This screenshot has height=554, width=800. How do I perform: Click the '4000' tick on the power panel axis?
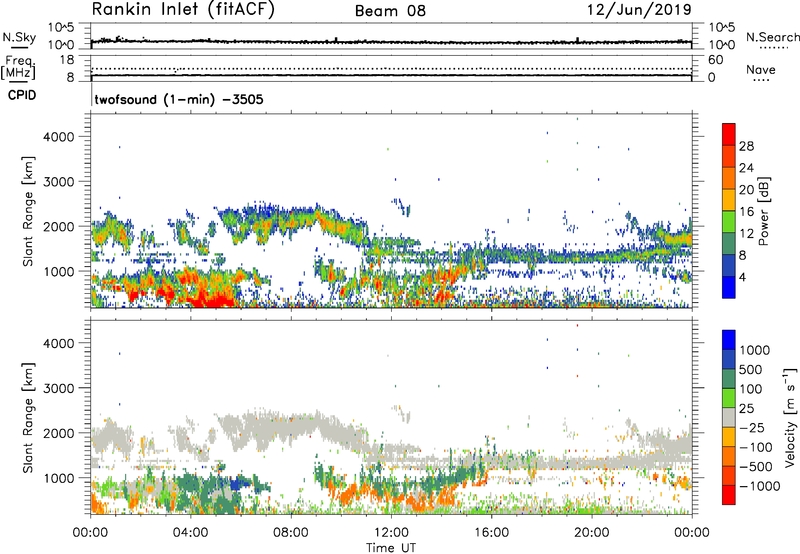[x=59, y=137]
